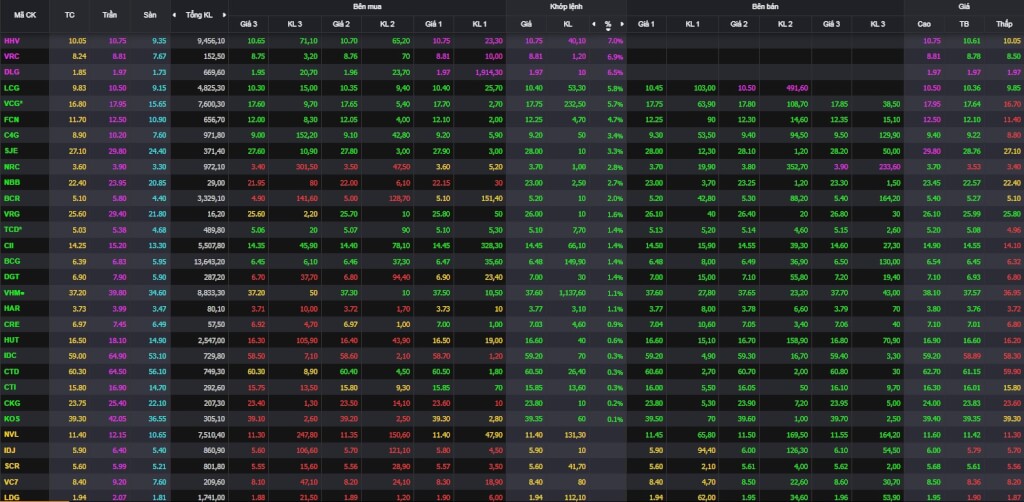Click the left arrow beside Tổng KL header

tap(174, 14)
